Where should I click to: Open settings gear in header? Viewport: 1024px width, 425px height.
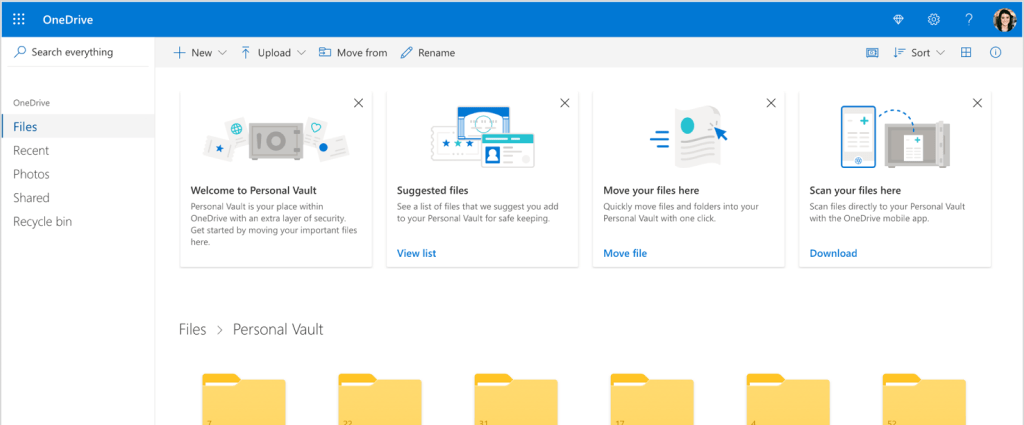(934, 20)
